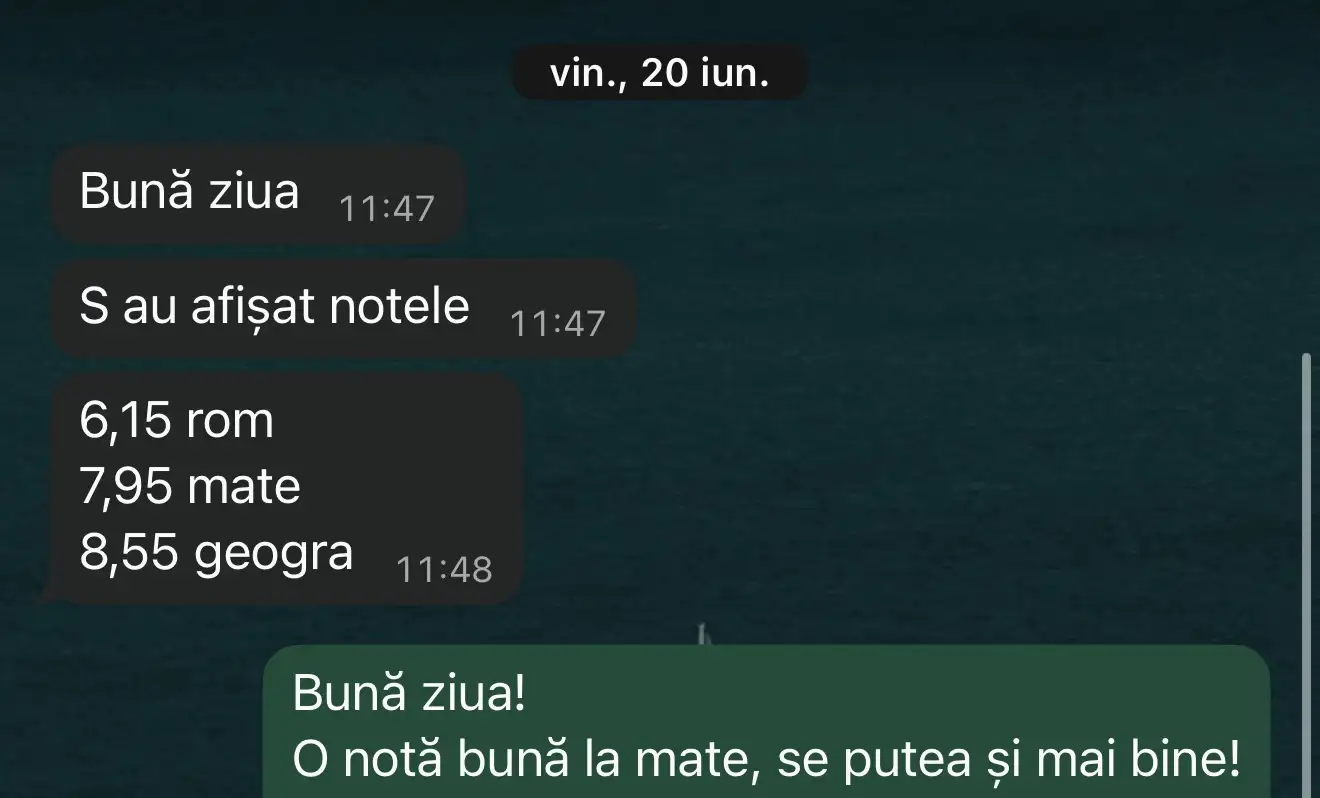Click the chat scrollbar thumb
The width and height of the screenshot is (1320, 798).
[1305, 575]
